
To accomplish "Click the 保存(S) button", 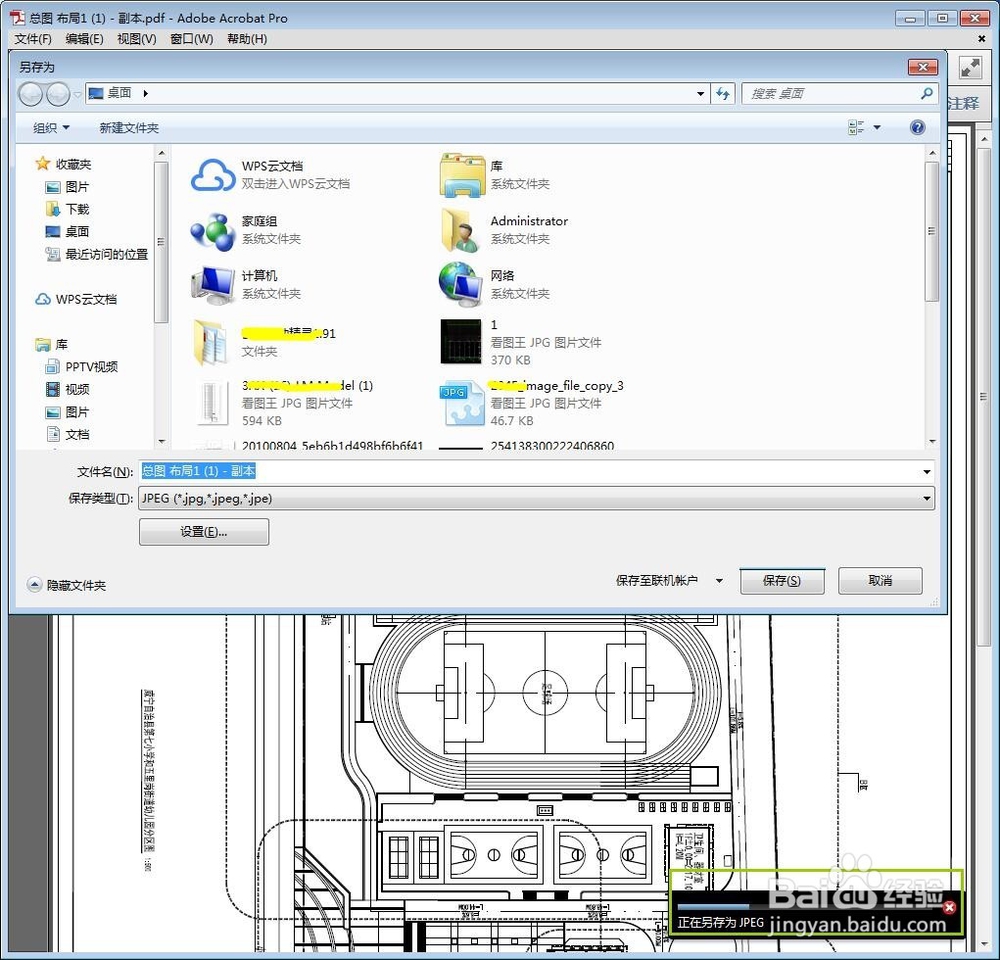I will 782,580.
